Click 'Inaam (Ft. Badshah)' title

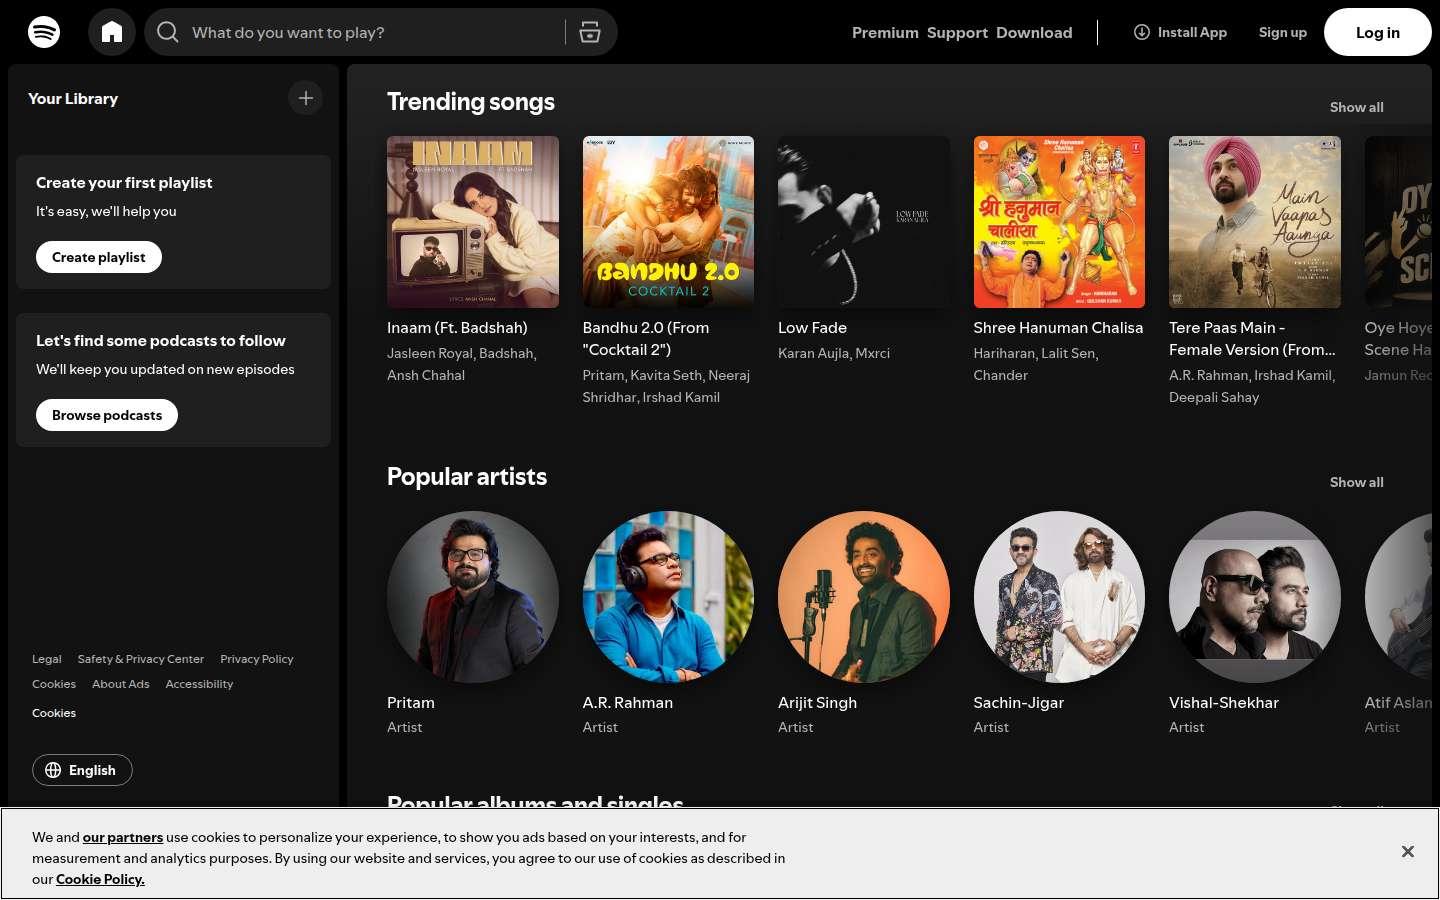tap(457, 328)
